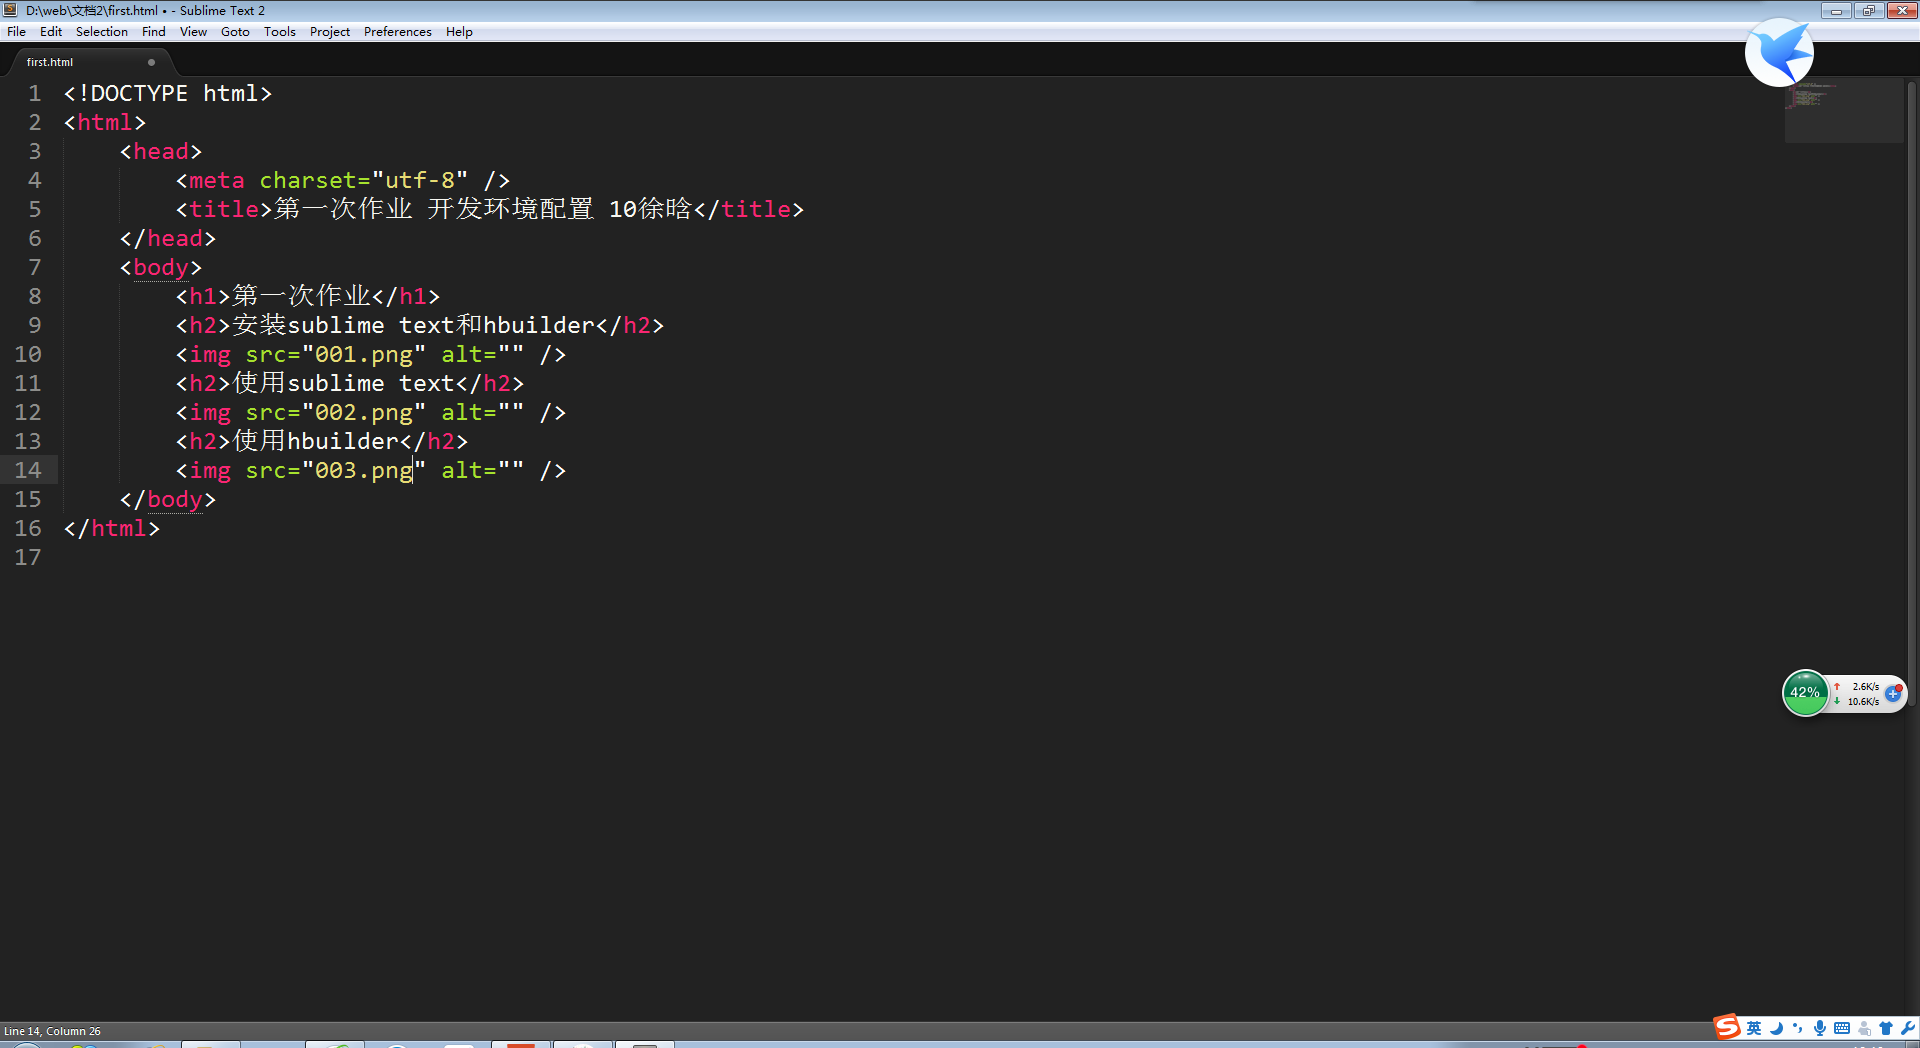Close first.html via the tab's dot button
This screenshot has width=1920, height=1048.
pos(152,62)
